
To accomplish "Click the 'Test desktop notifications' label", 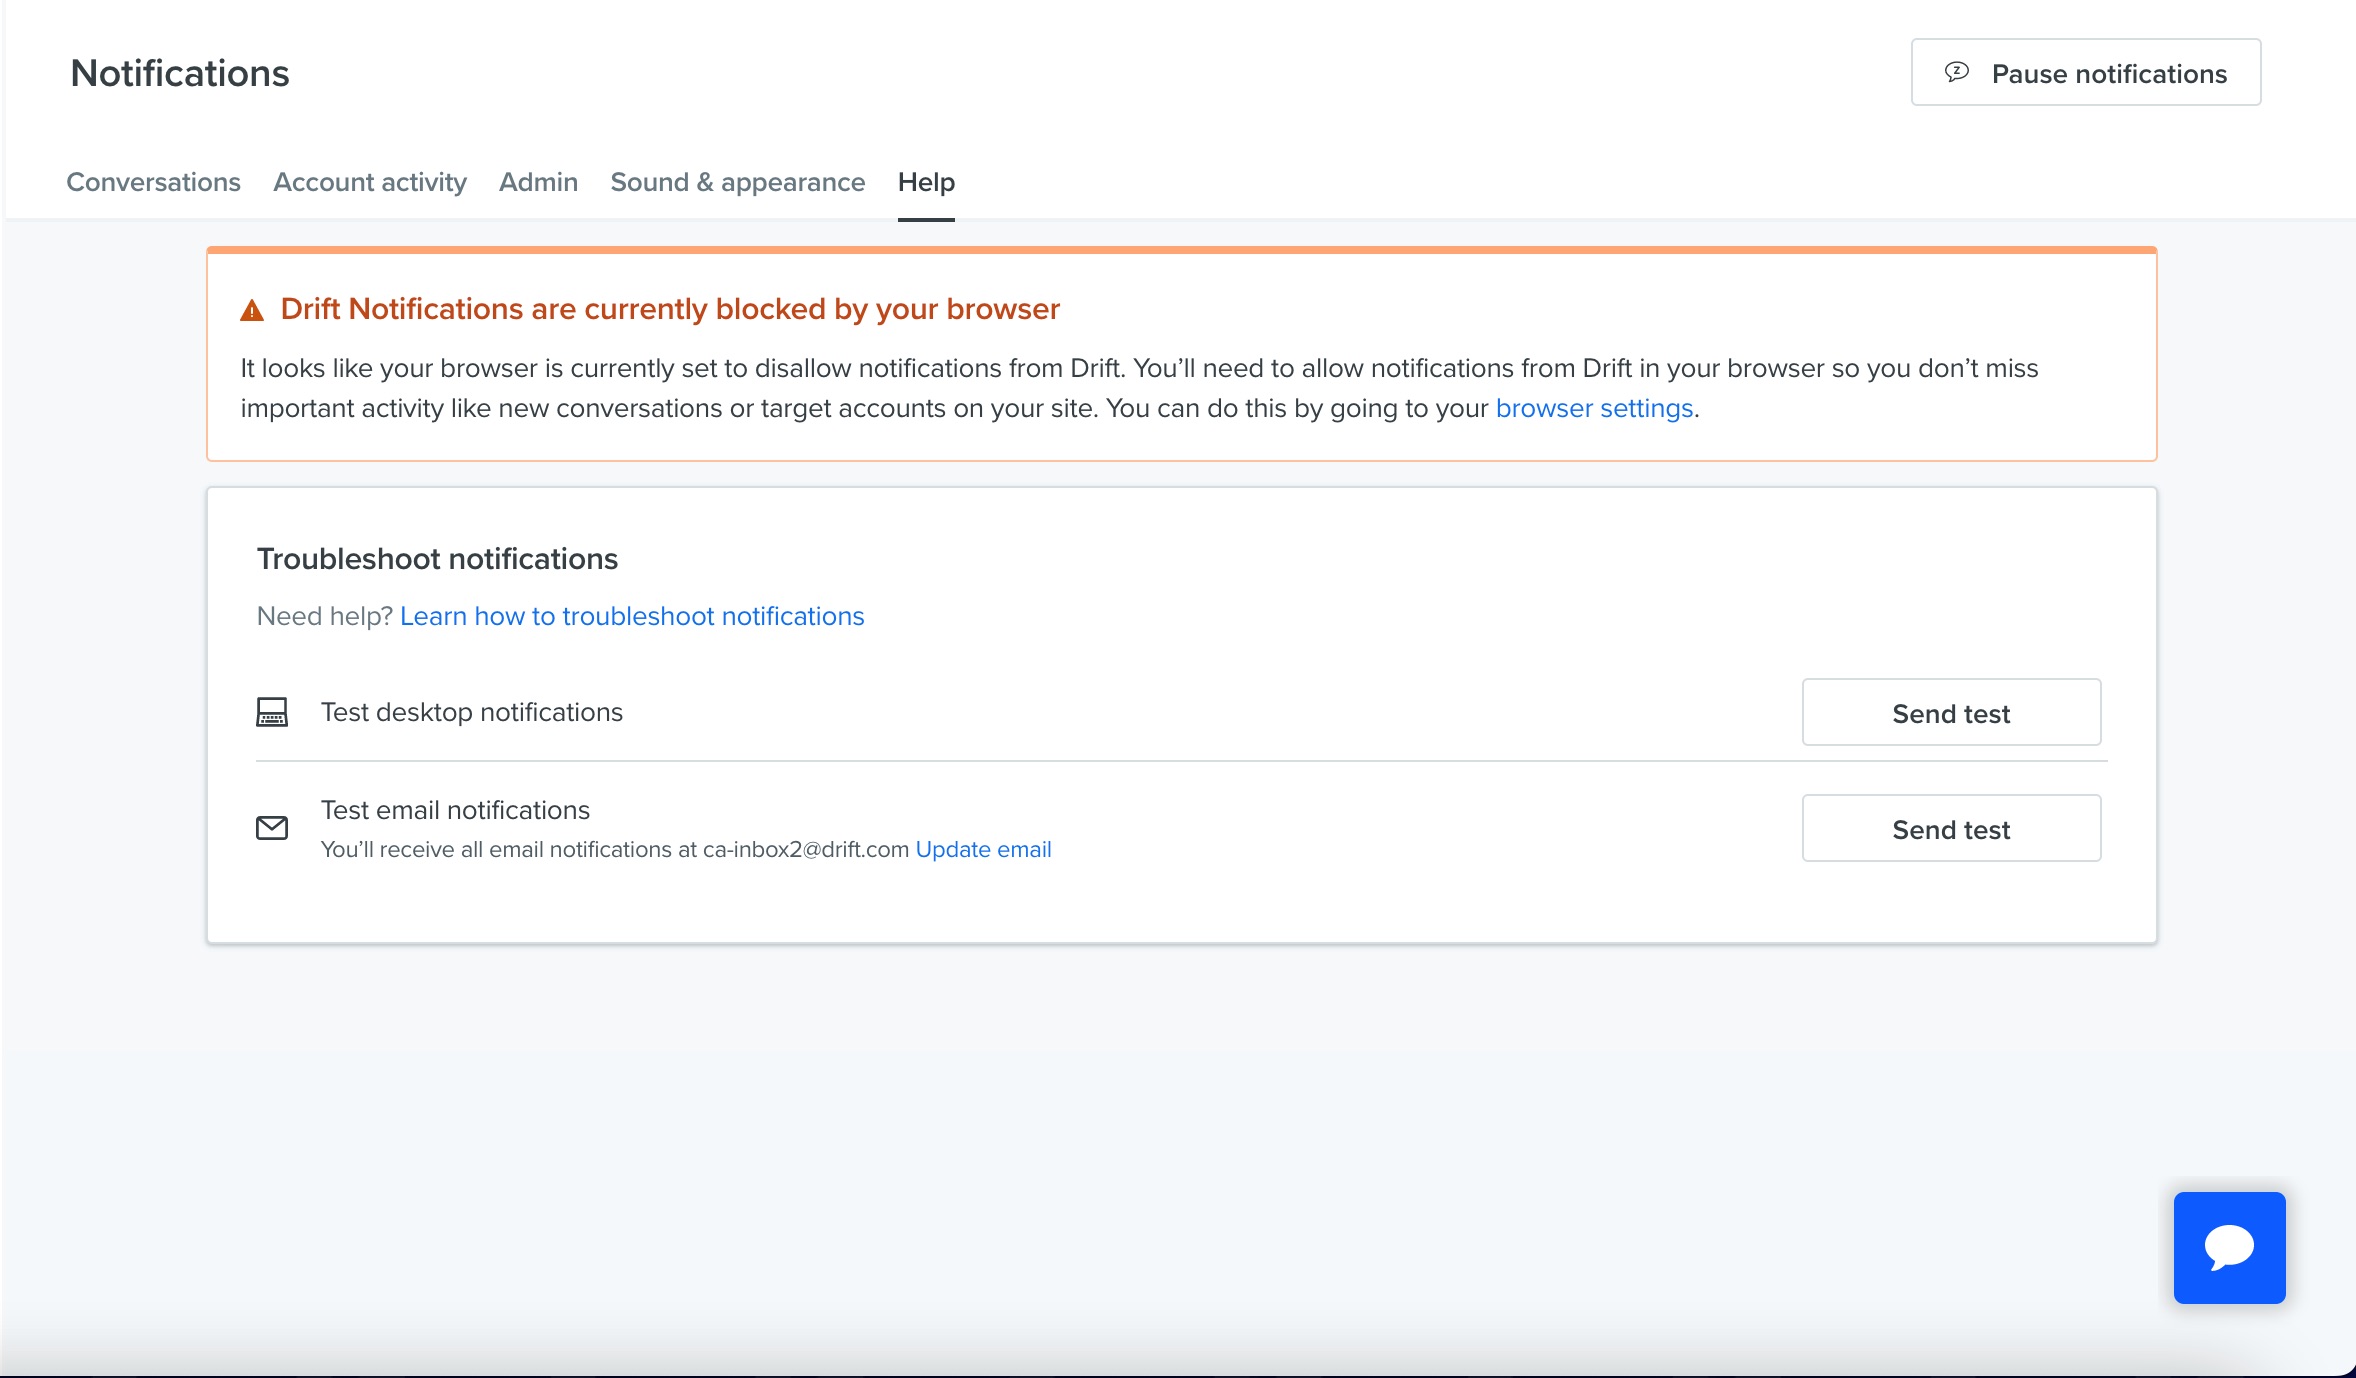I will click(472, 712).
